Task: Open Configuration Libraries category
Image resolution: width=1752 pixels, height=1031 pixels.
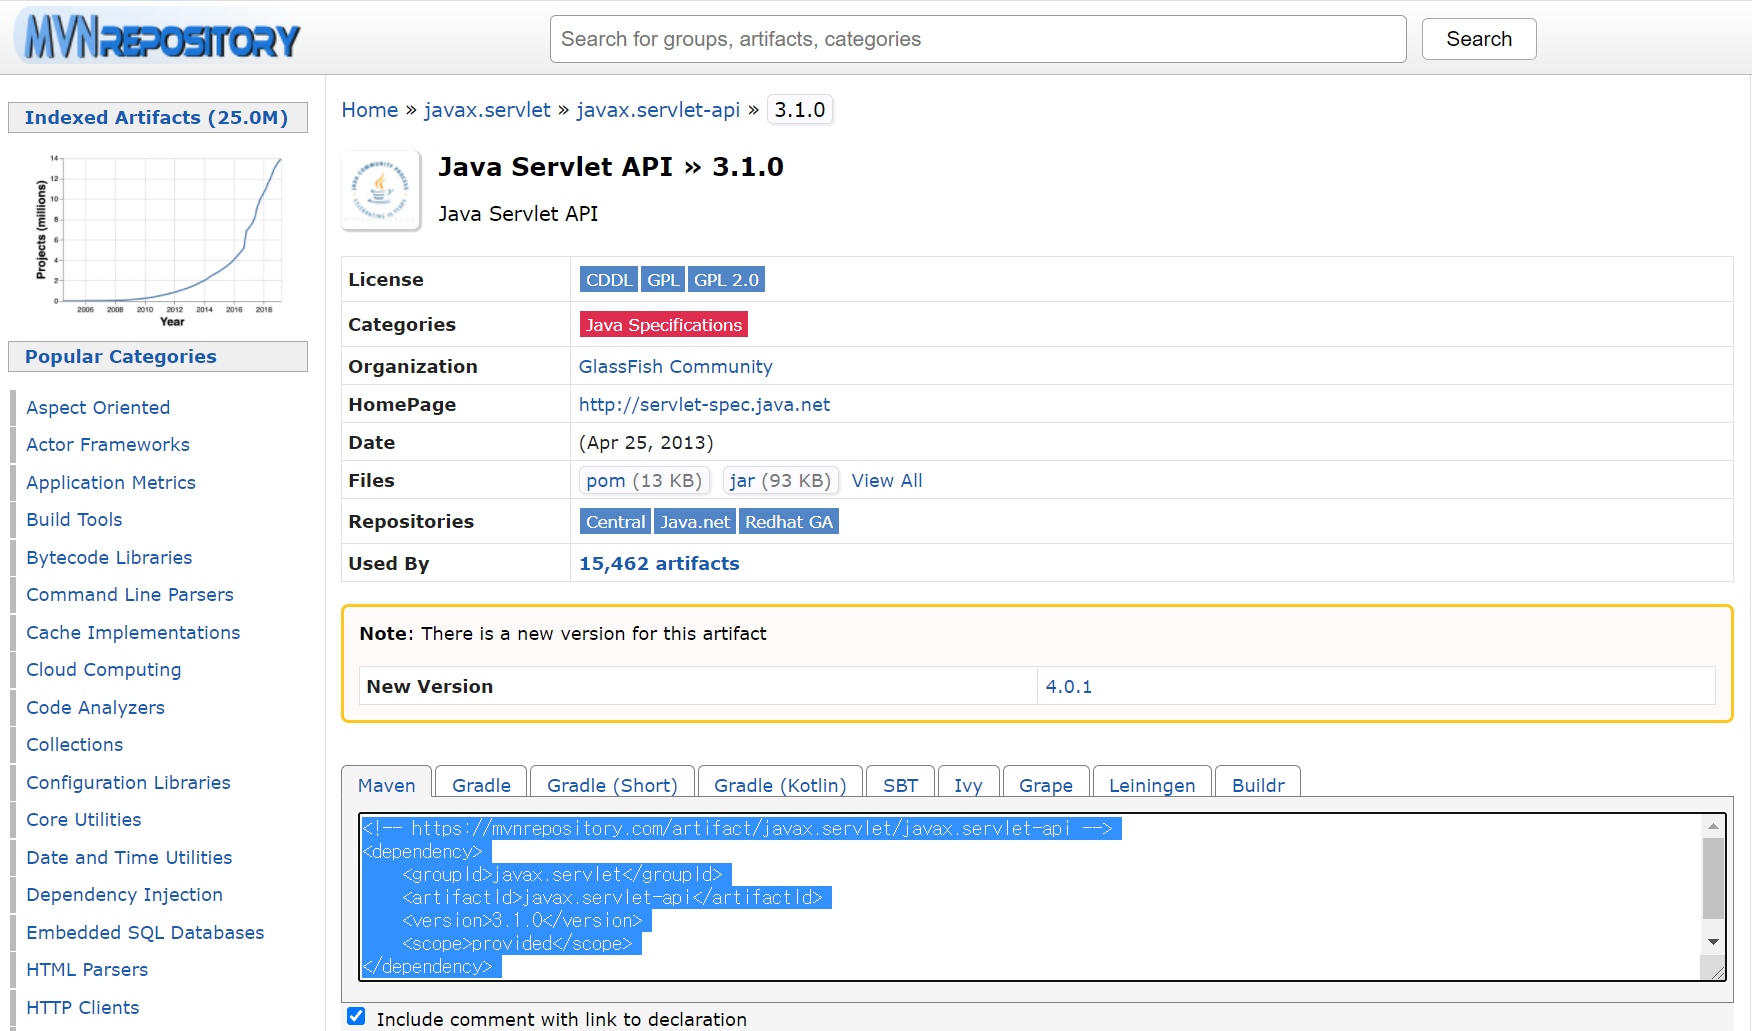Action: pos(128,783)
